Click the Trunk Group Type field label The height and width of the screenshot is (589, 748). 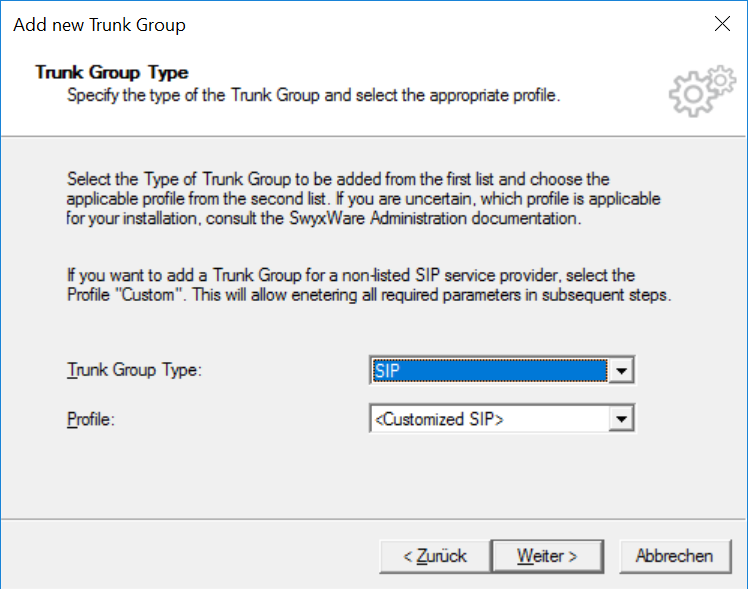point(135,370)
